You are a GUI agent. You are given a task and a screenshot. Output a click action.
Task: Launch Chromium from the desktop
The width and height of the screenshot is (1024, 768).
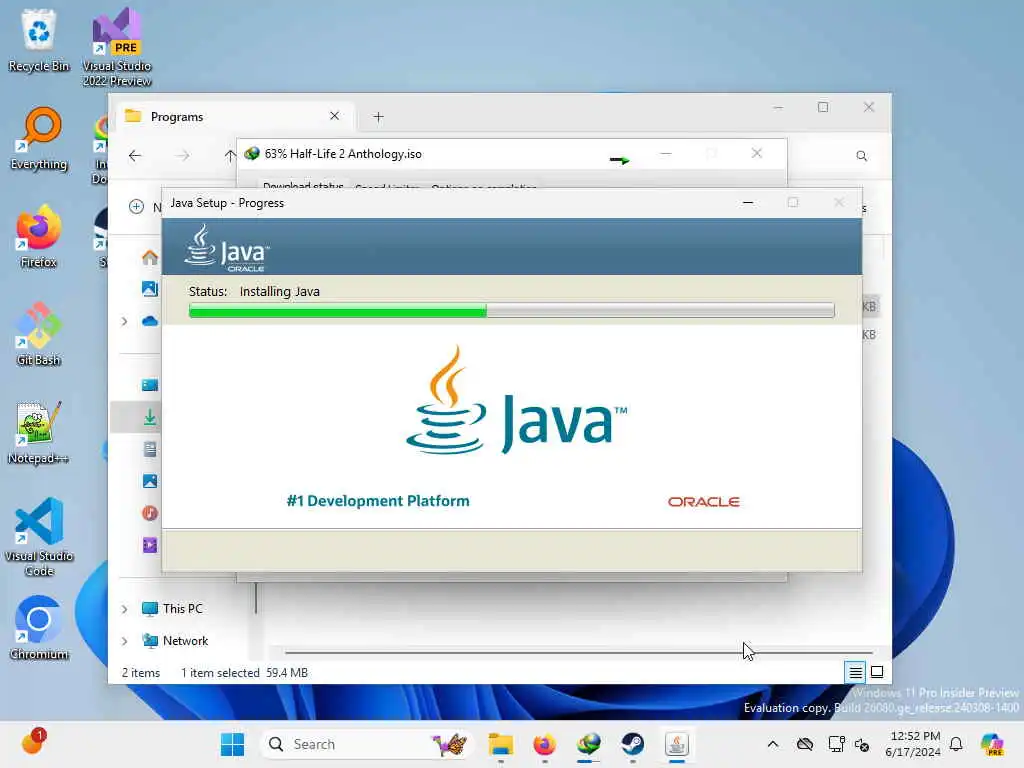[x=39, y=628]
